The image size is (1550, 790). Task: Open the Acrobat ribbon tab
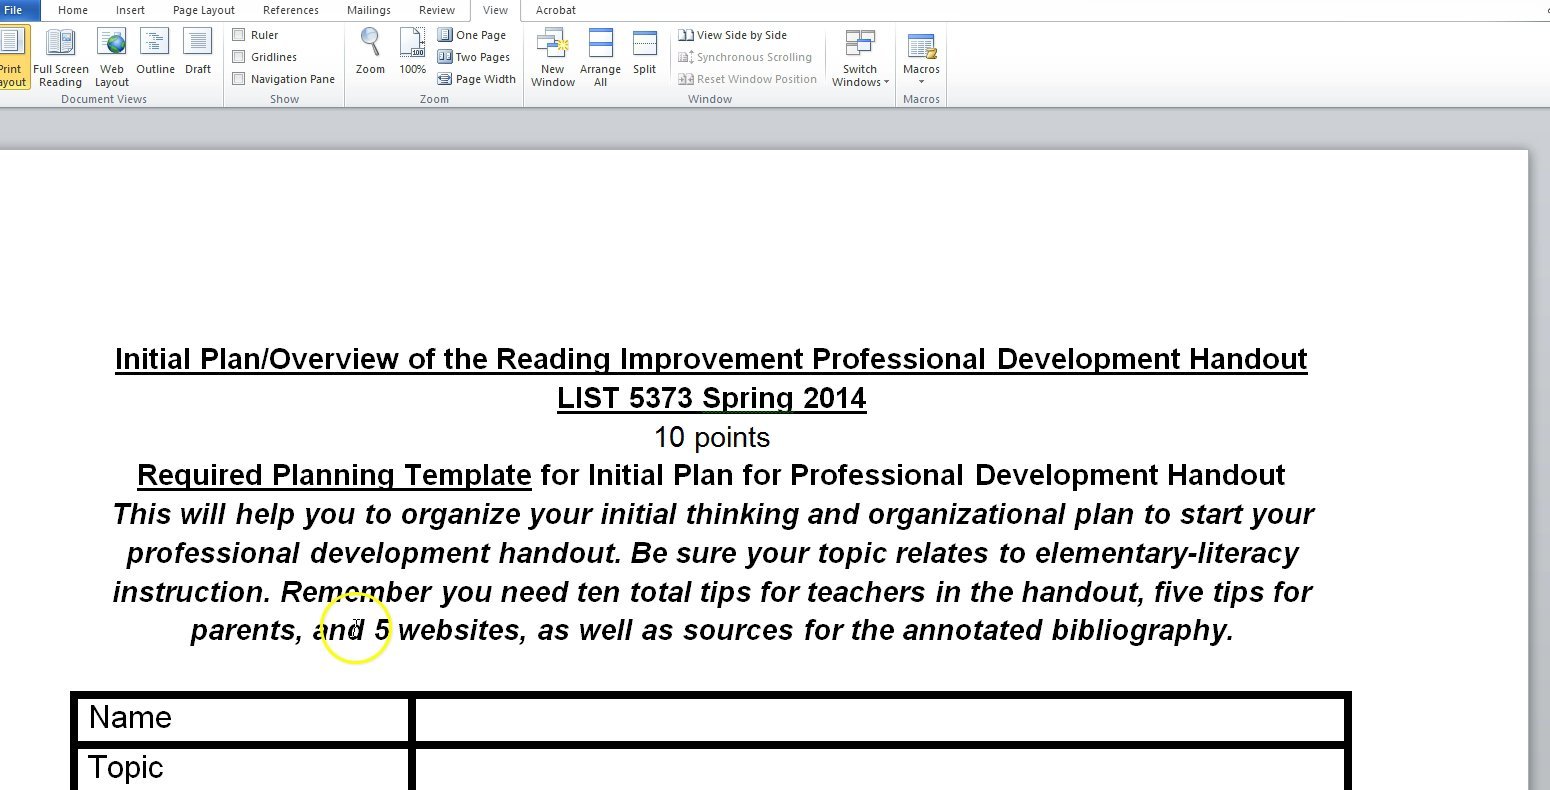pos(555,9)
